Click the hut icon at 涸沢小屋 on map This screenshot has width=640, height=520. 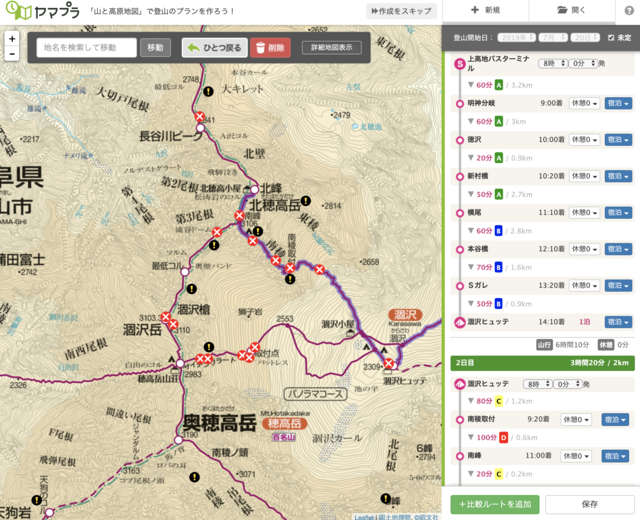(350, 333)
